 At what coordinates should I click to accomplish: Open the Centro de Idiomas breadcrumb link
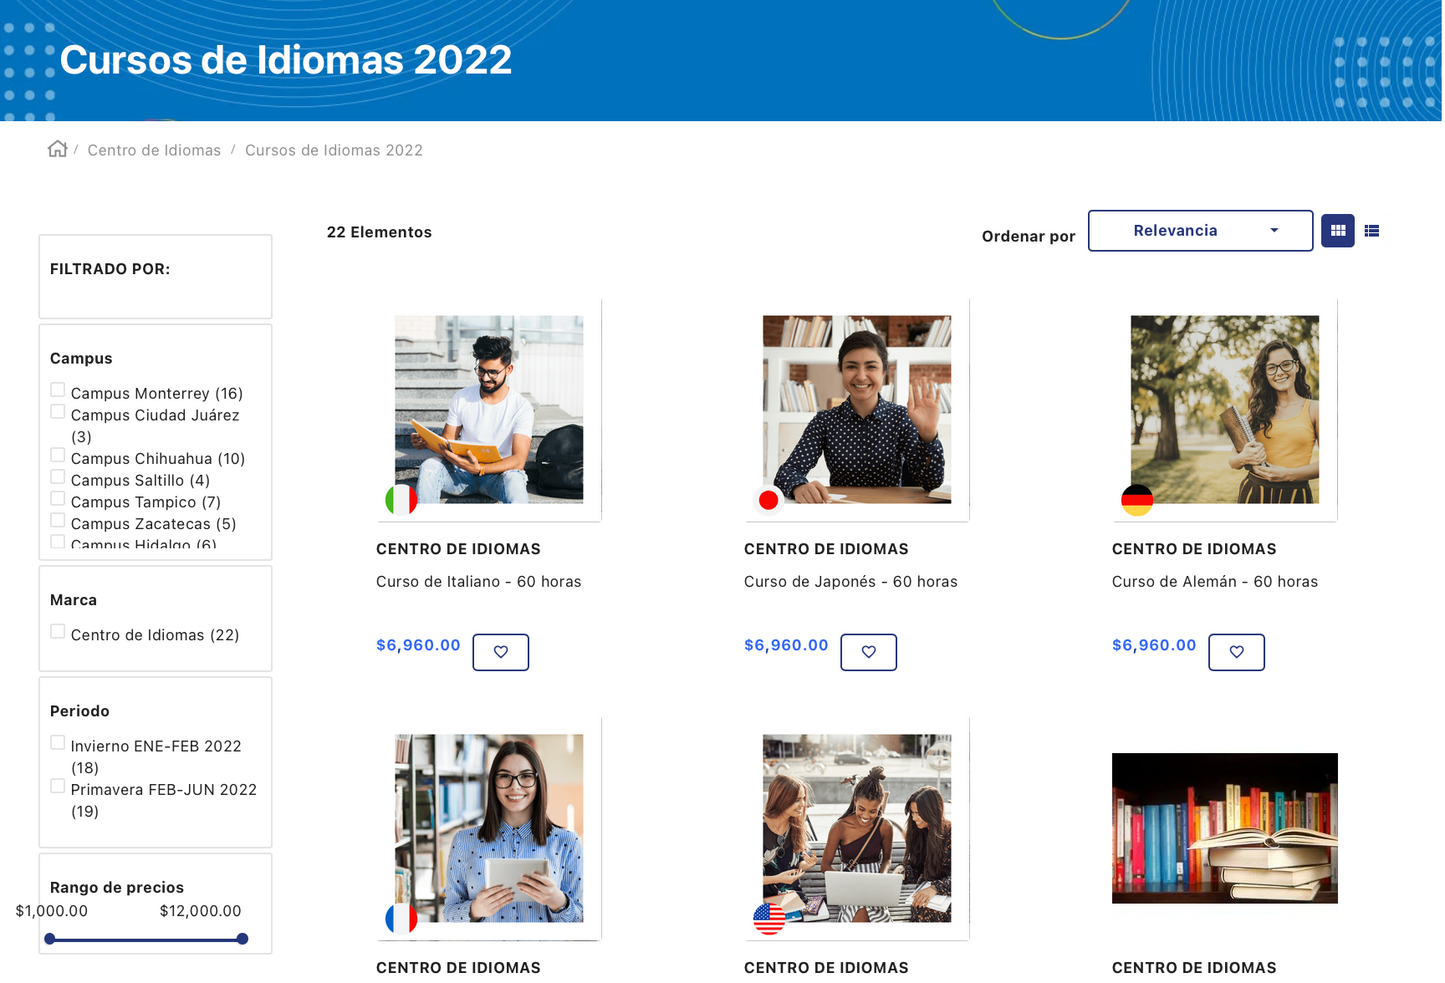click(154, 150)
